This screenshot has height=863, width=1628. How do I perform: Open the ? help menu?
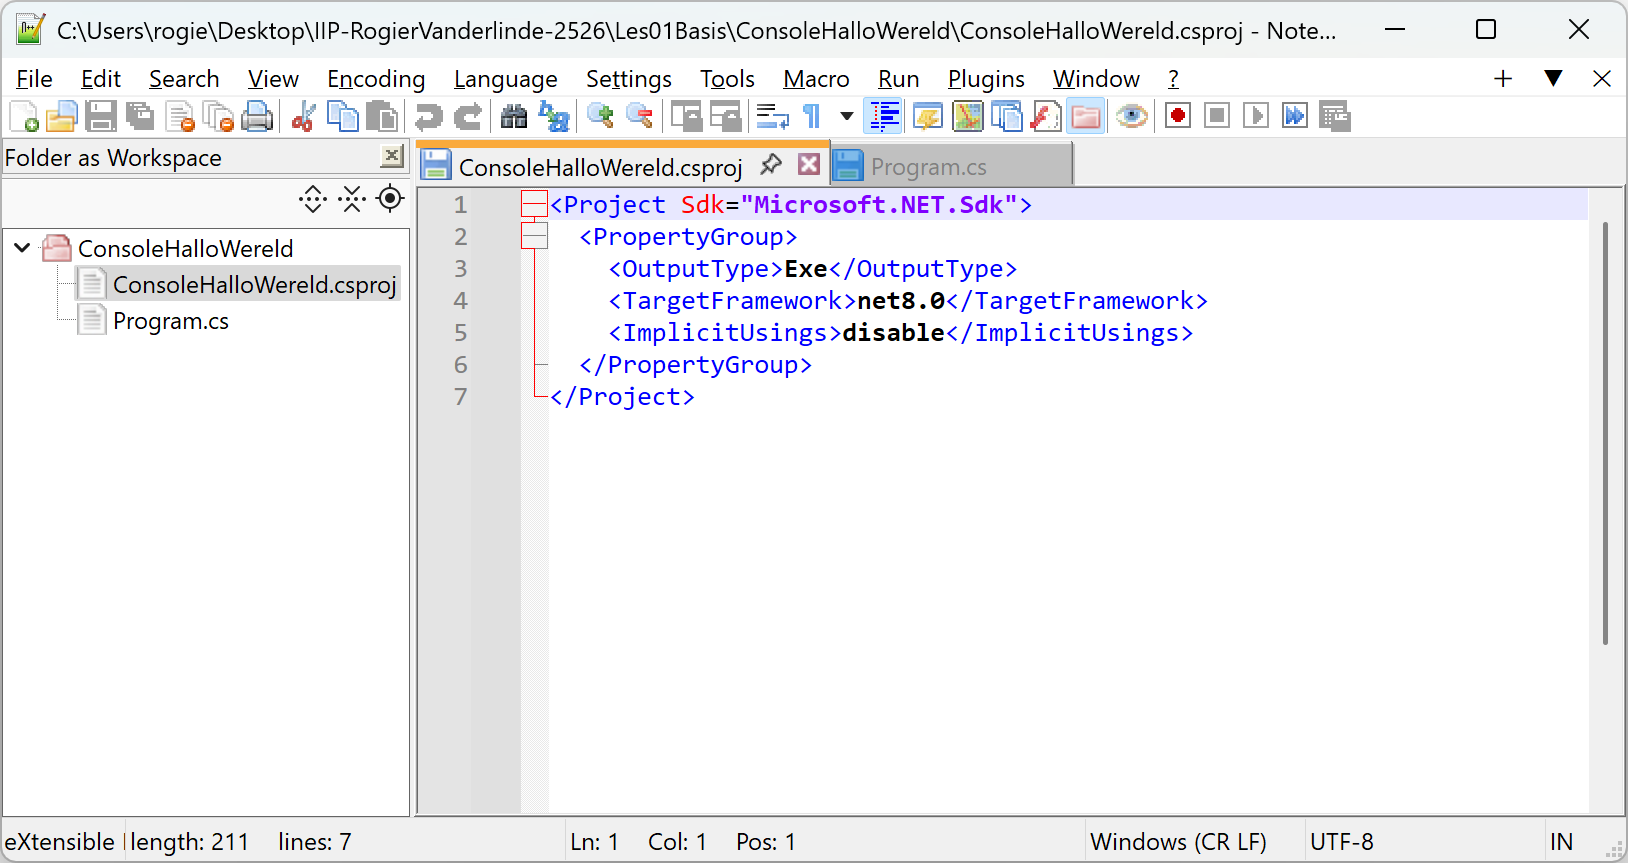1173,79
